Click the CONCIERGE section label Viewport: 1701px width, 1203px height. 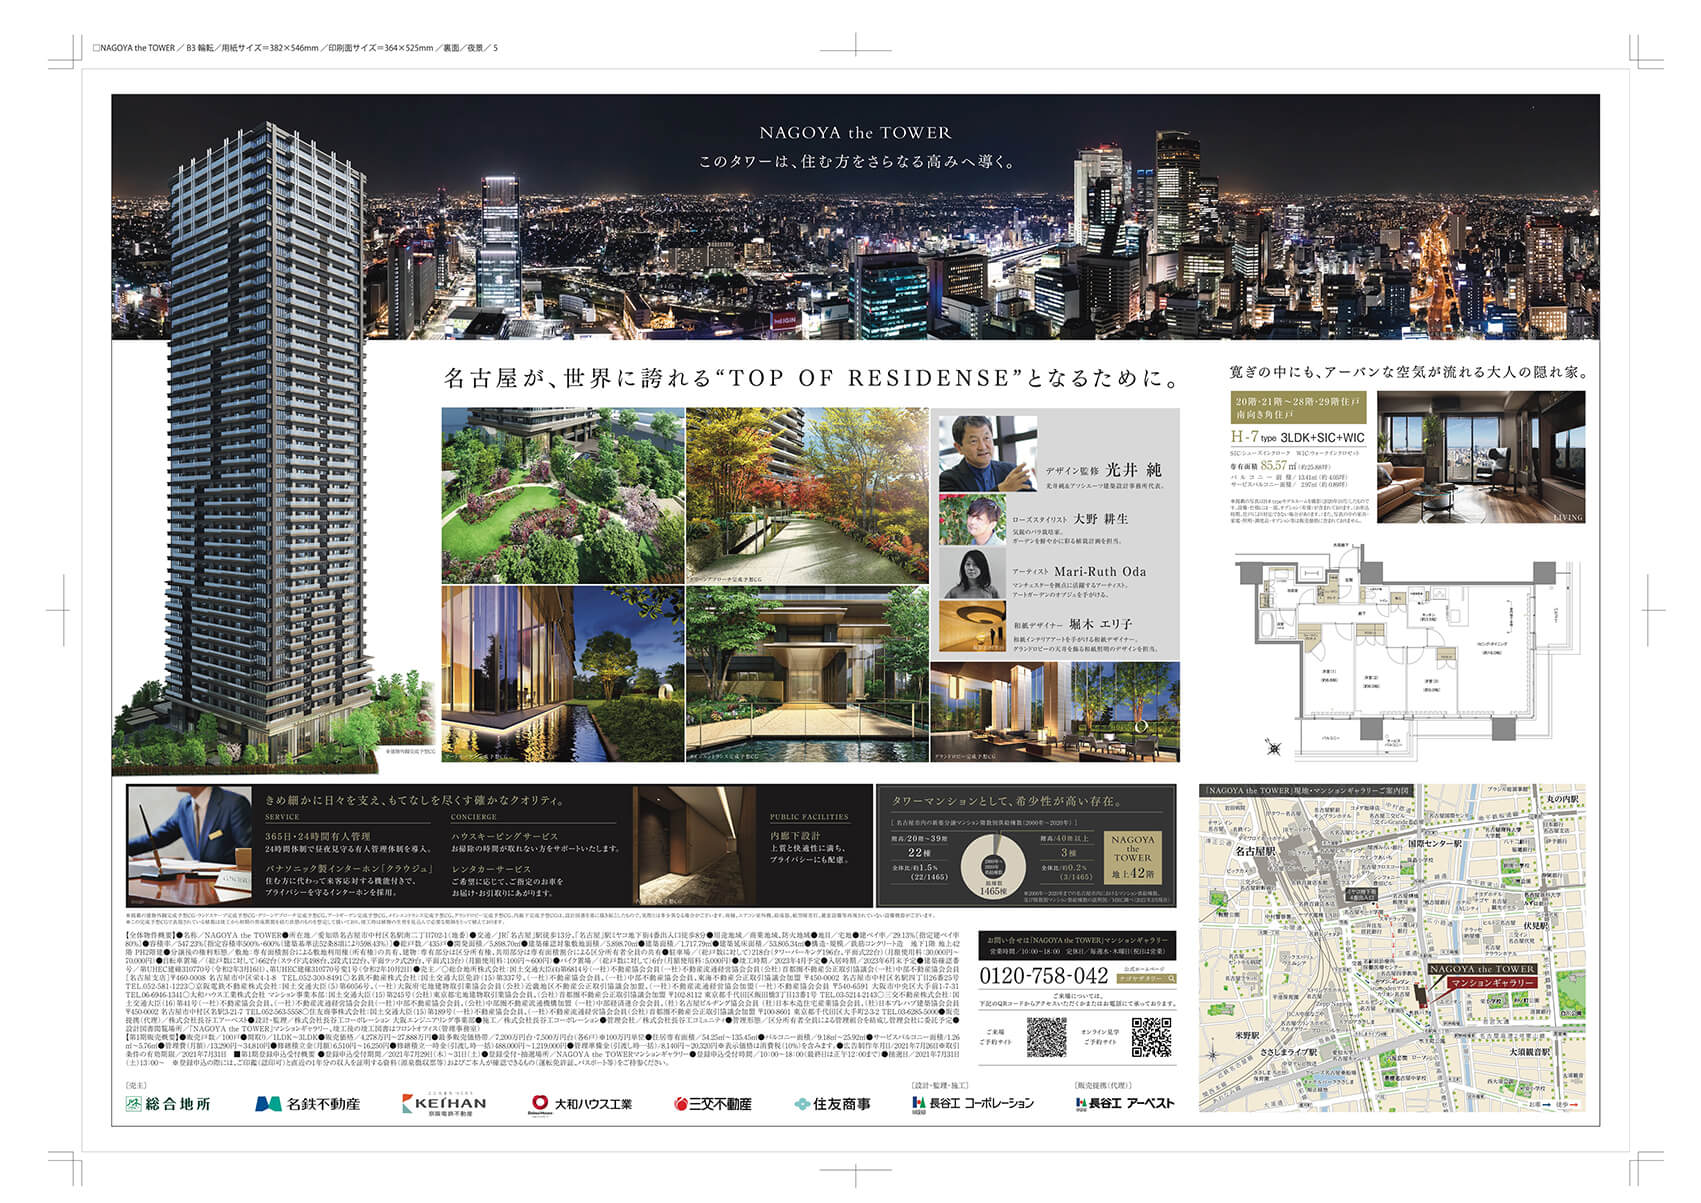pyautogui.click(x=474, y=817)
